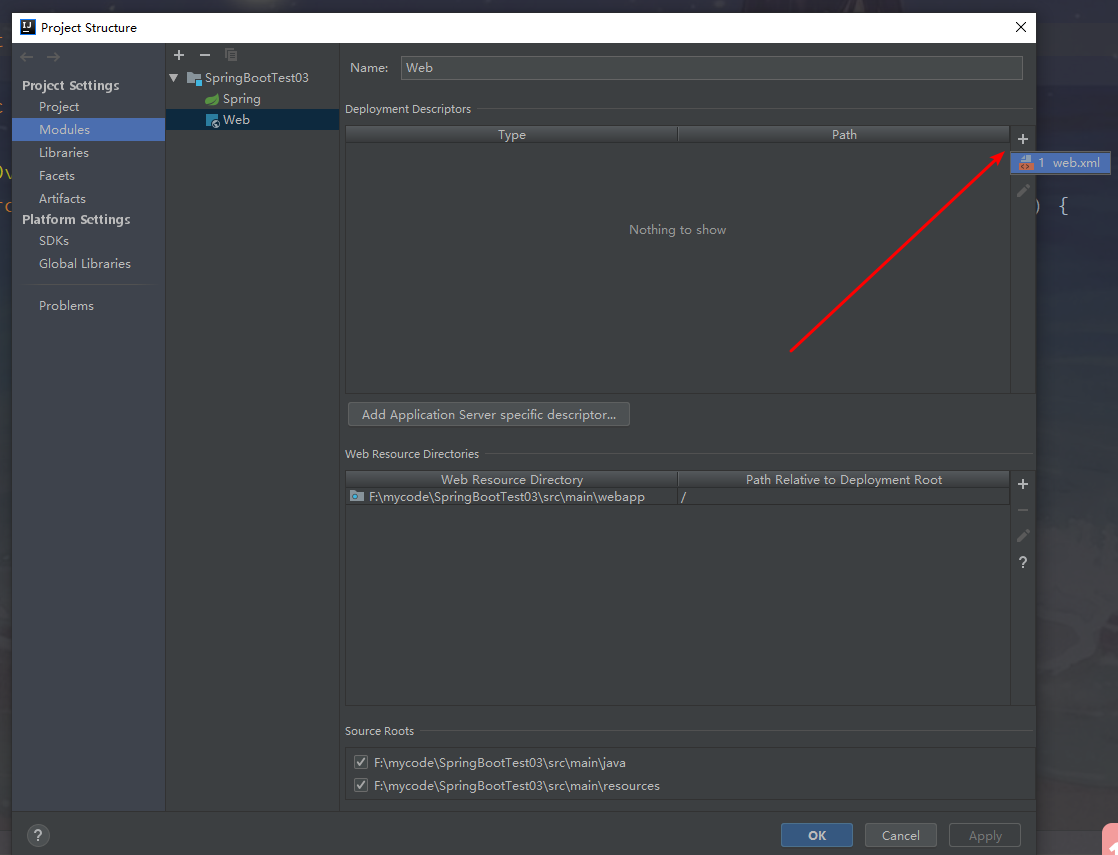This screenshot has width=1118, height=855.
Task: Click the edit deployment descriptor pencil
Action: click(x=1023, y=190)
